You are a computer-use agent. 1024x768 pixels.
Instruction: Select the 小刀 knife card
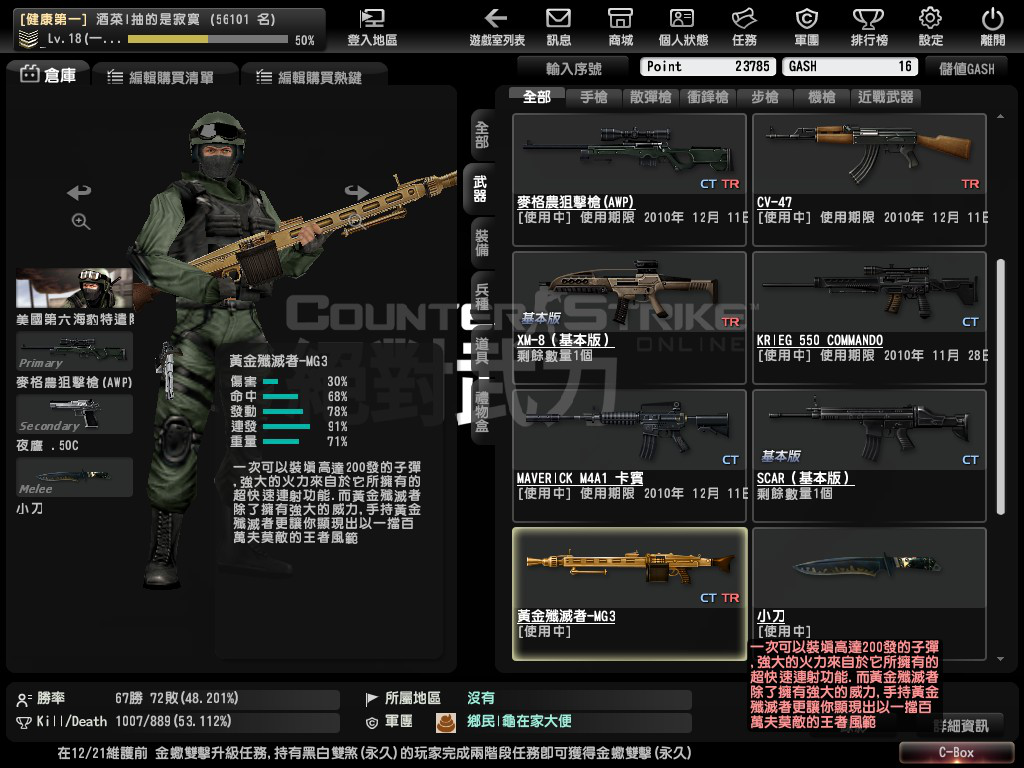(869, 594)
